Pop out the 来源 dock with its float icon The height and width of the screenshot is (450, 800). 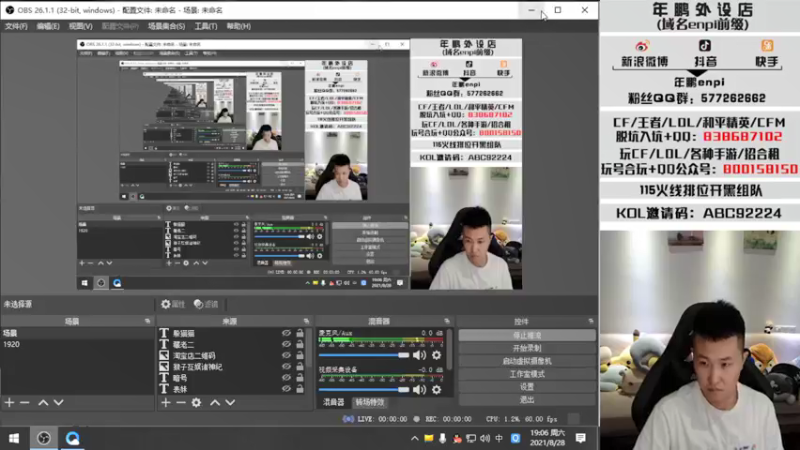pyautogui.click(x=306, y=321)
